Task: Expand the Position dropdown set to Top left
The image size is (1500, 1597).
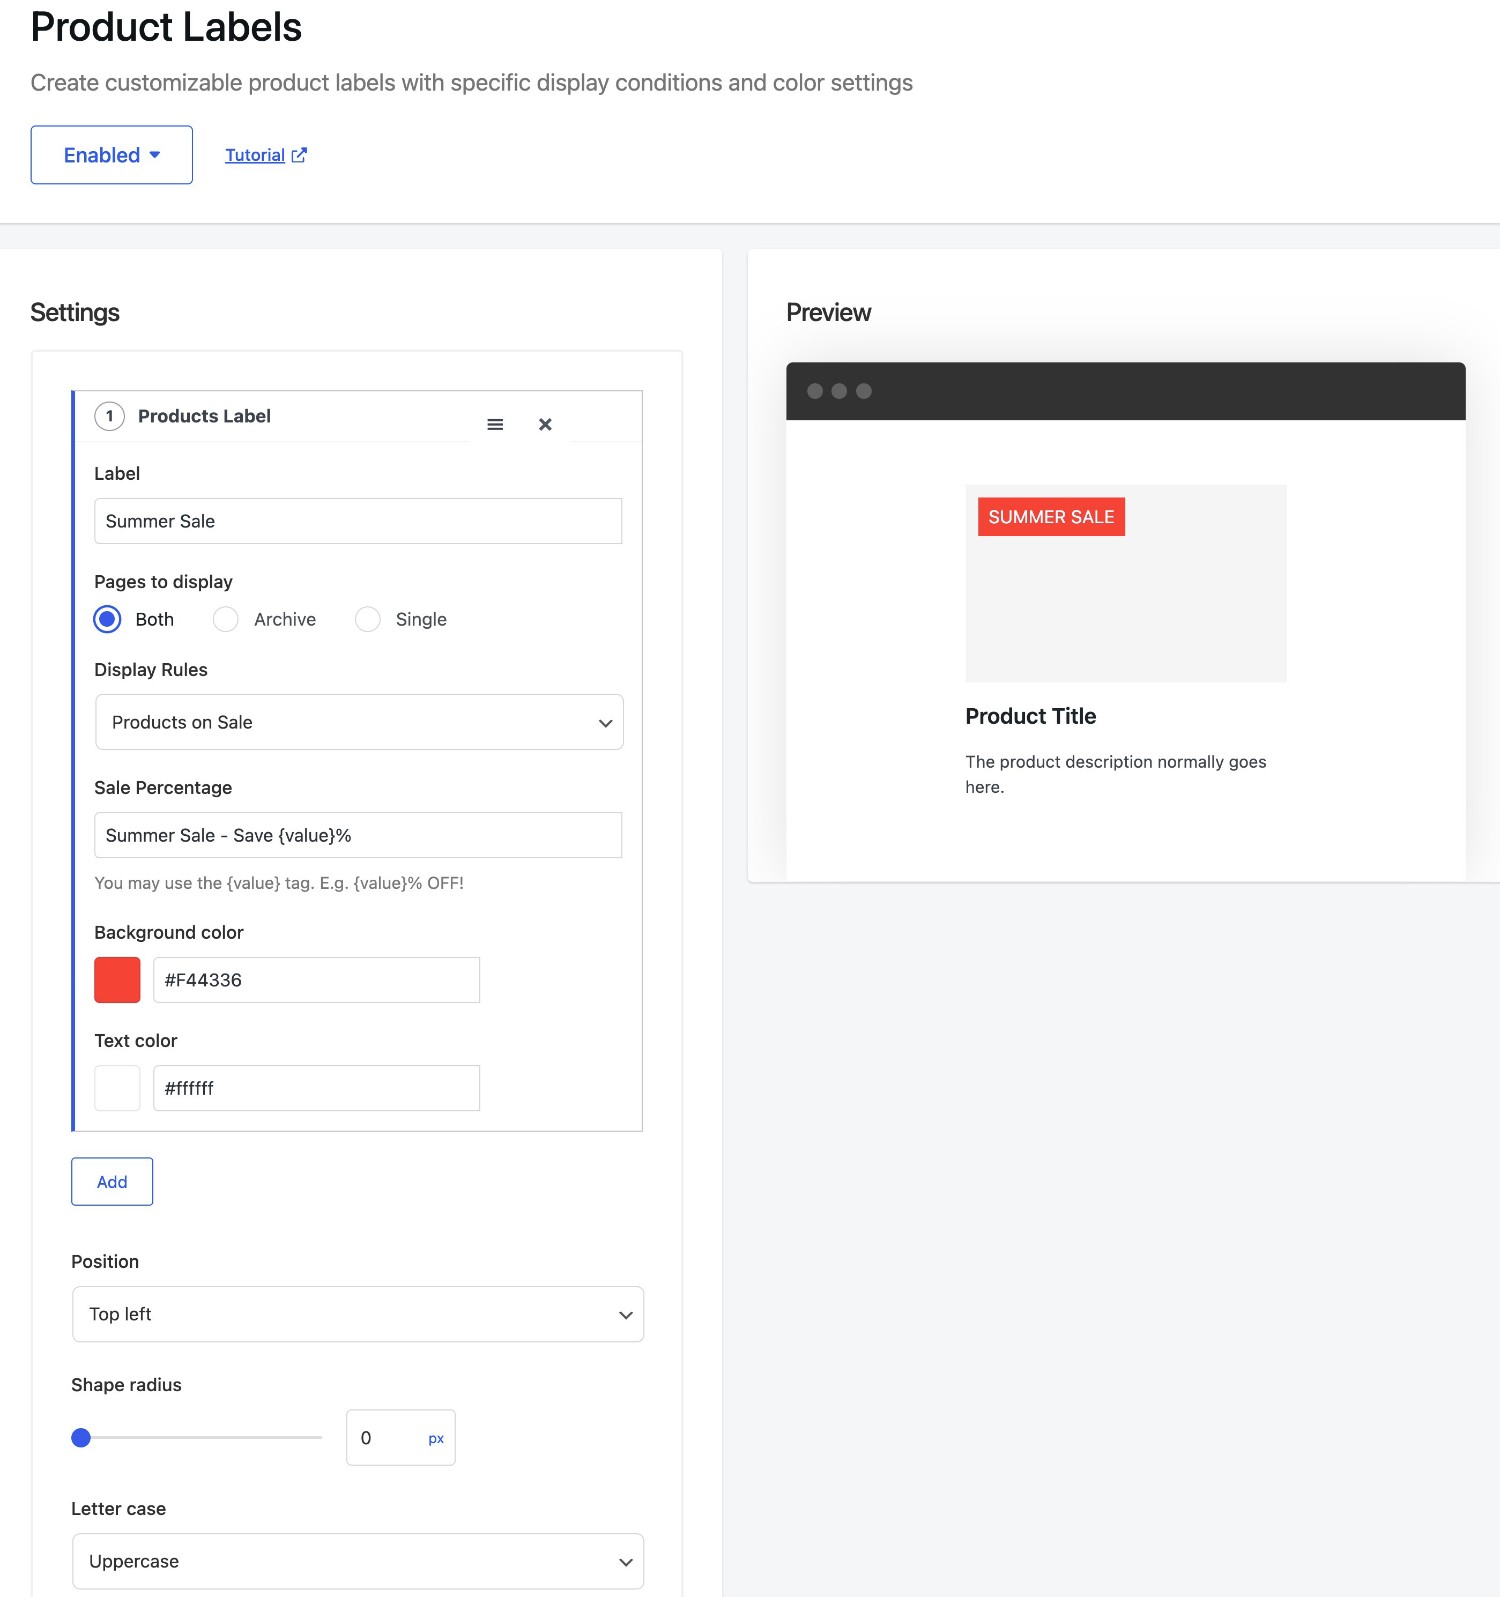Action: pos(358,1314)
